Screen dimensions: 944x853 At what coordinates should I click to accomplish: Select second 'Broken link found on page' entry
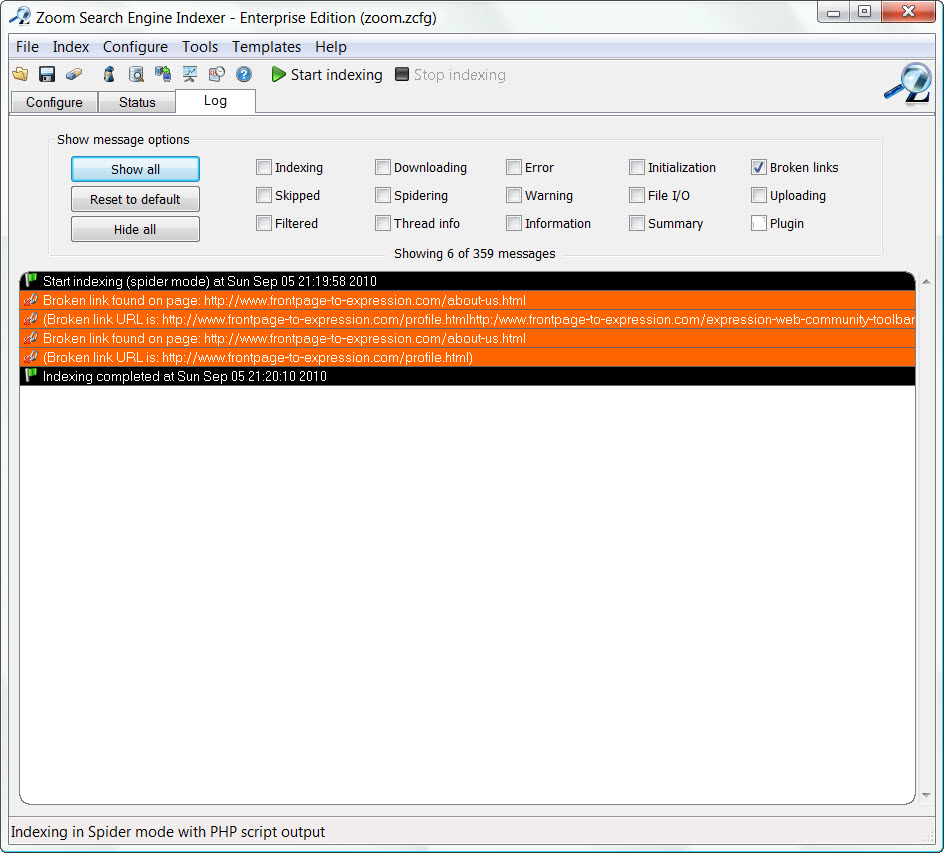(x=467, y=338)
